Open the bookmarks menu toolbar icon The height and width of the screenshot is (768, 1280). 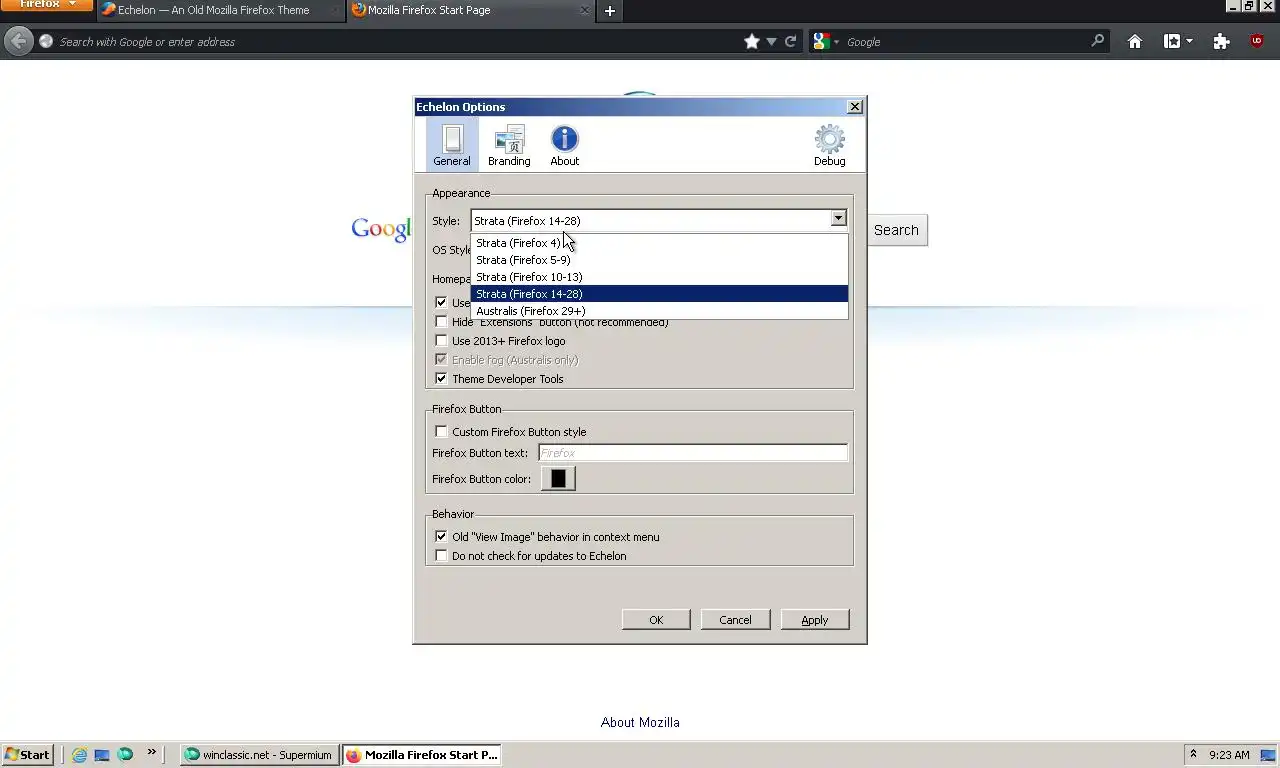[1177, 41]
